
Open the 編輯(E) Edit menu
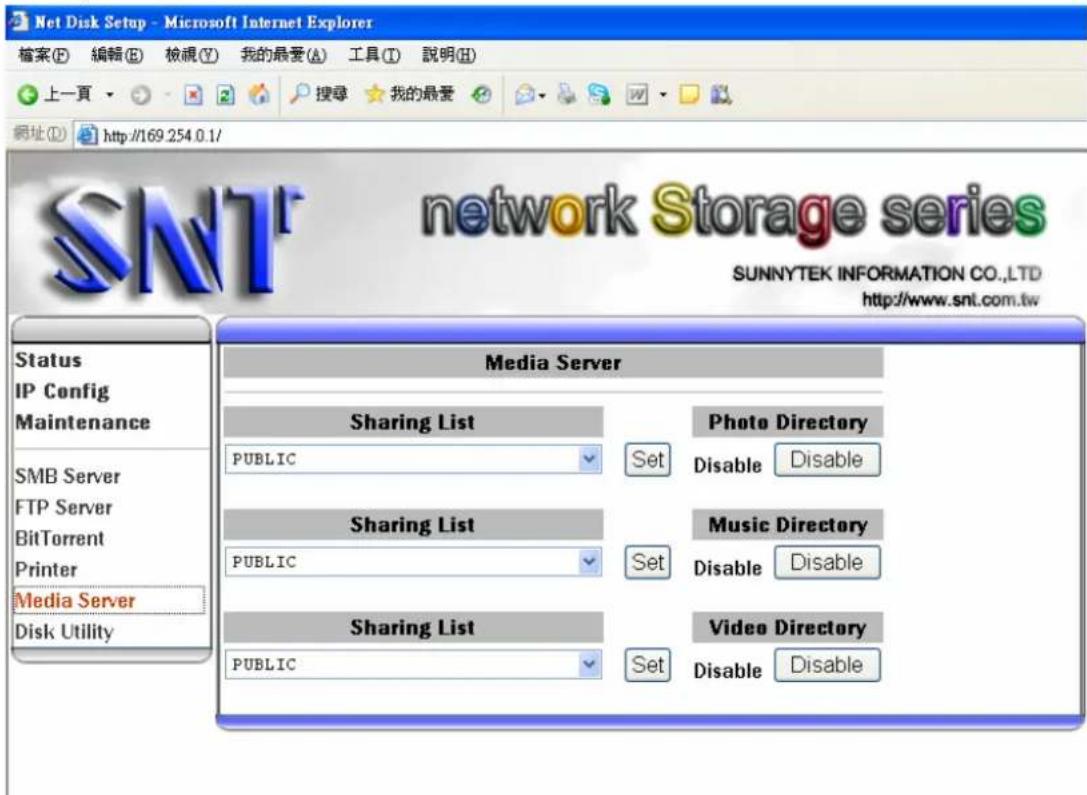(117, 55)
